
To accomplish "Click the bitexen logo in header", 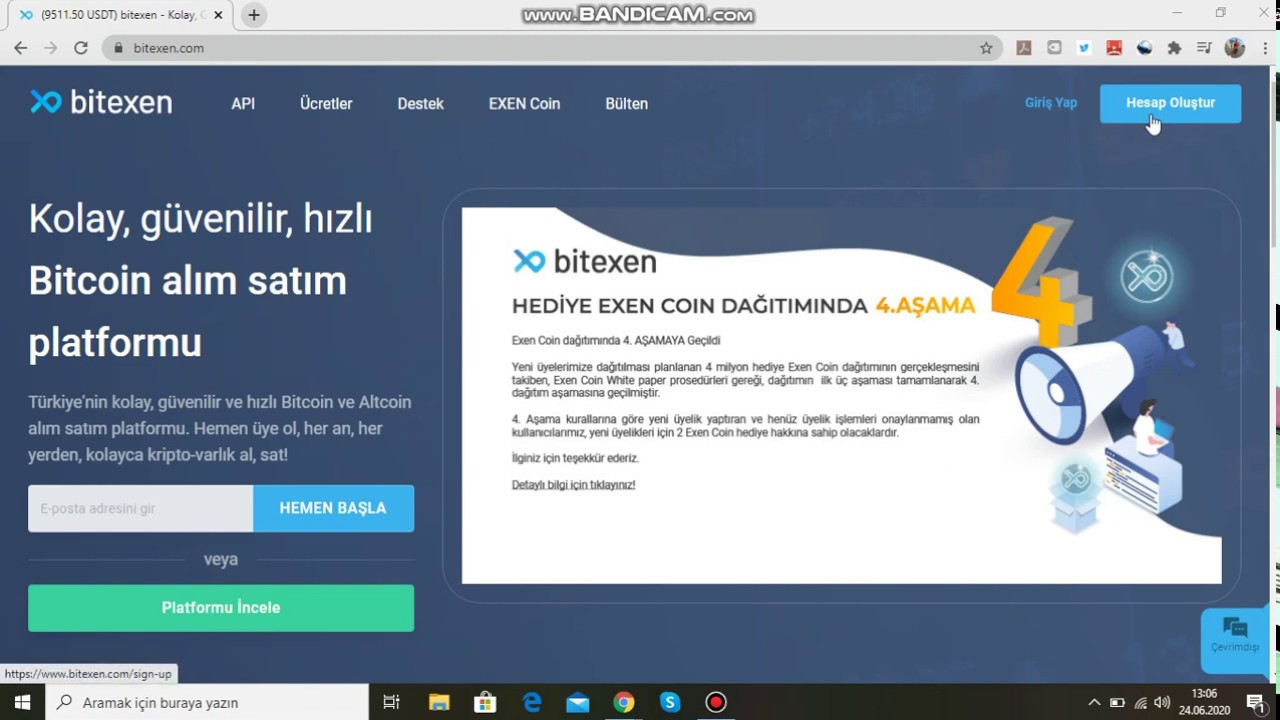I will 101,102.
